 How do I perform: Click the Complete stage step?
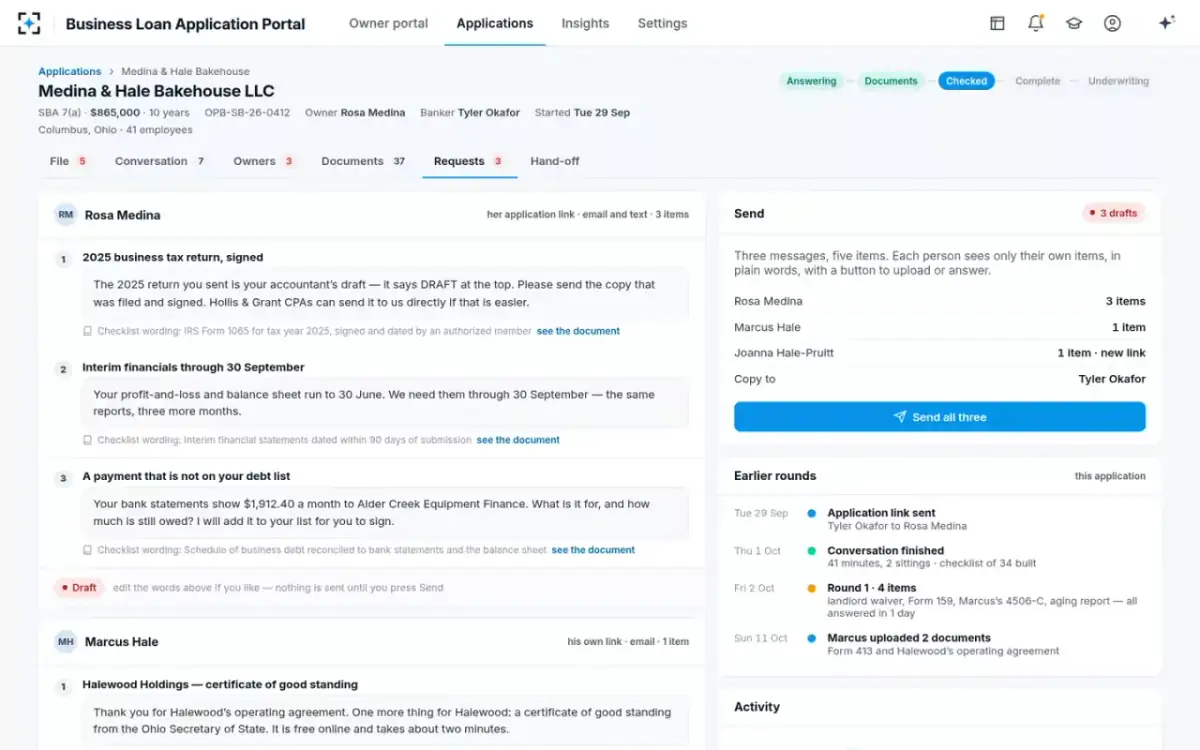click(x=1038, y=81)
